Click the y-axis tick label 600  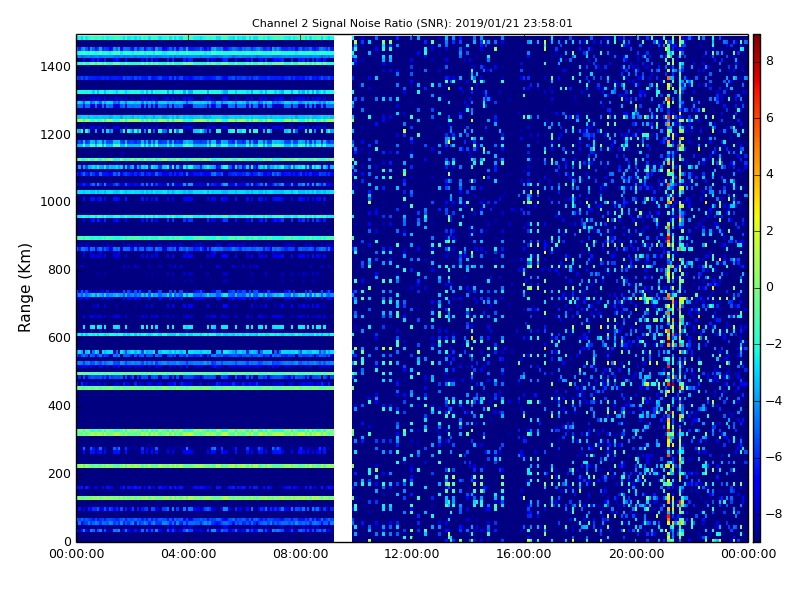pyautogui.click(x=59, y=338)
